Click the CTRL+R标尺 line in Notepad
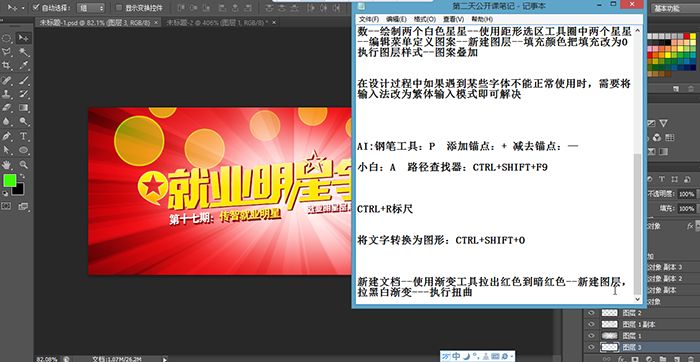Screen dimensions: 700x362 385,208
